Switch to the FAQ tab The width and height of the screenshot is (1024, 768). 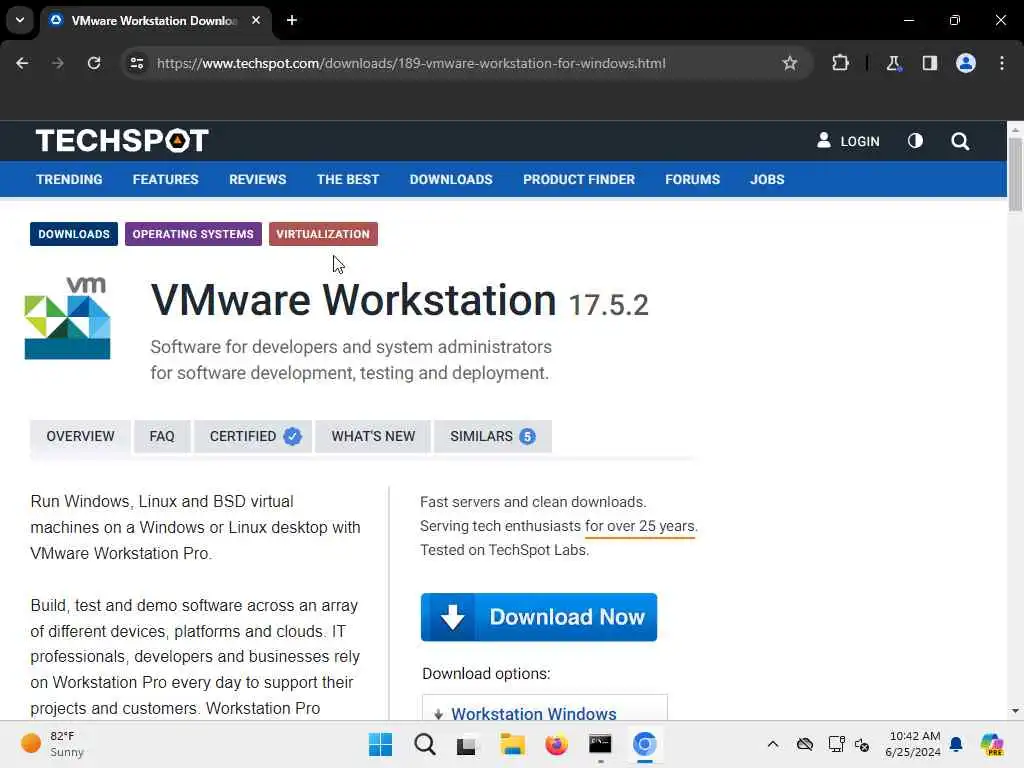pos(162,436)
